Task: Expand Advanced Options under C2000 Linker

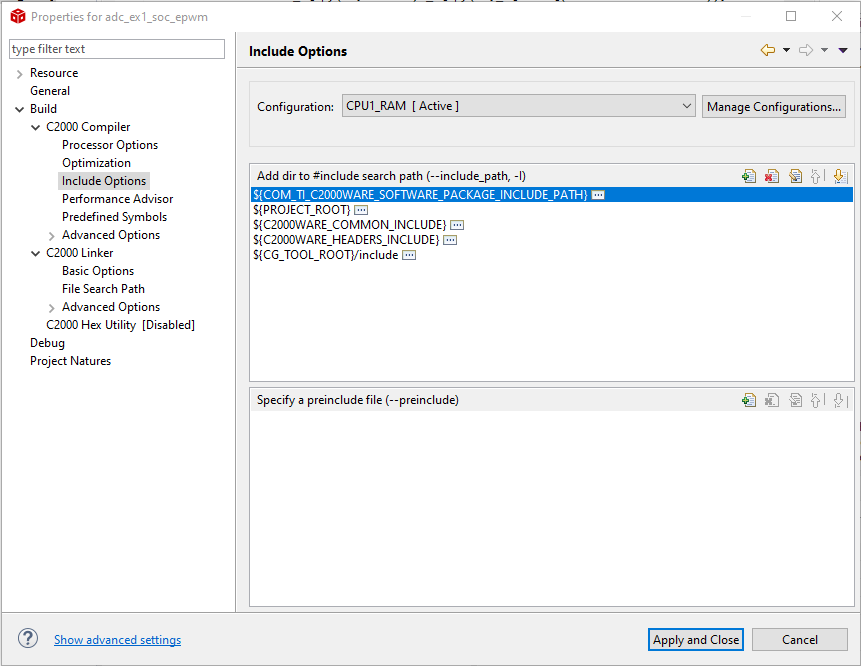Action: coord(52,308)
